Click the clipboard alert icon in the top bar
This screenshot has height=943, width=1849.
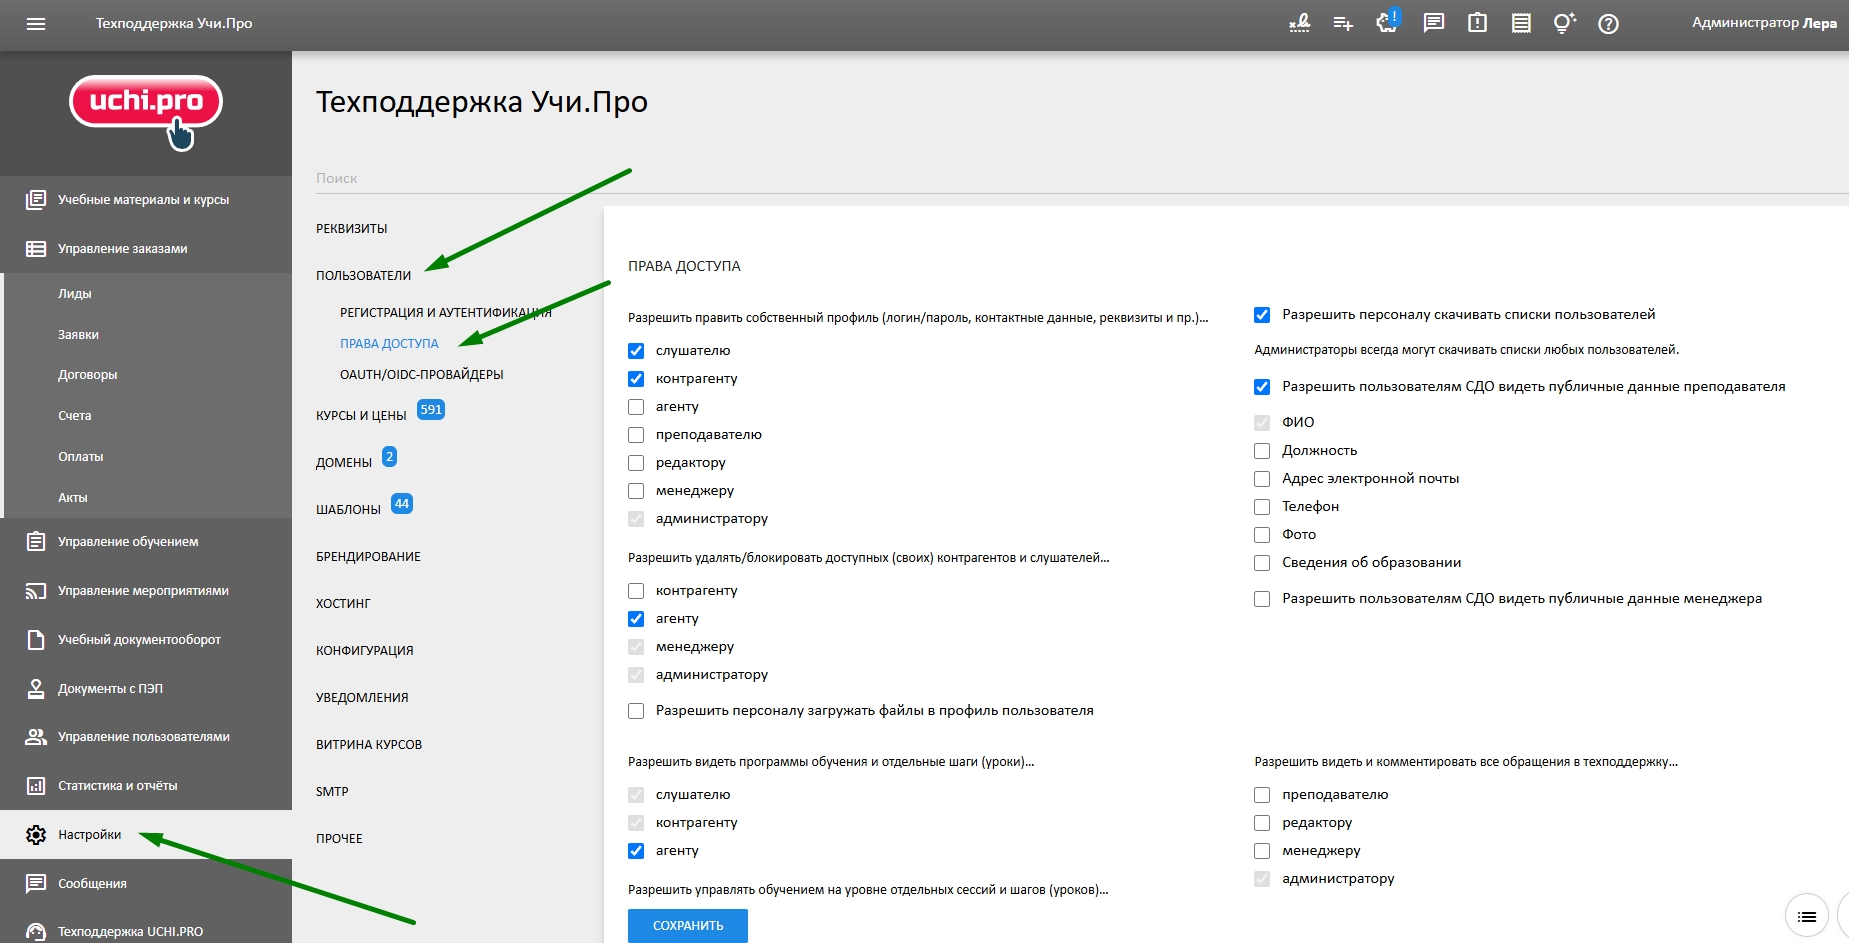[1477, 23]
